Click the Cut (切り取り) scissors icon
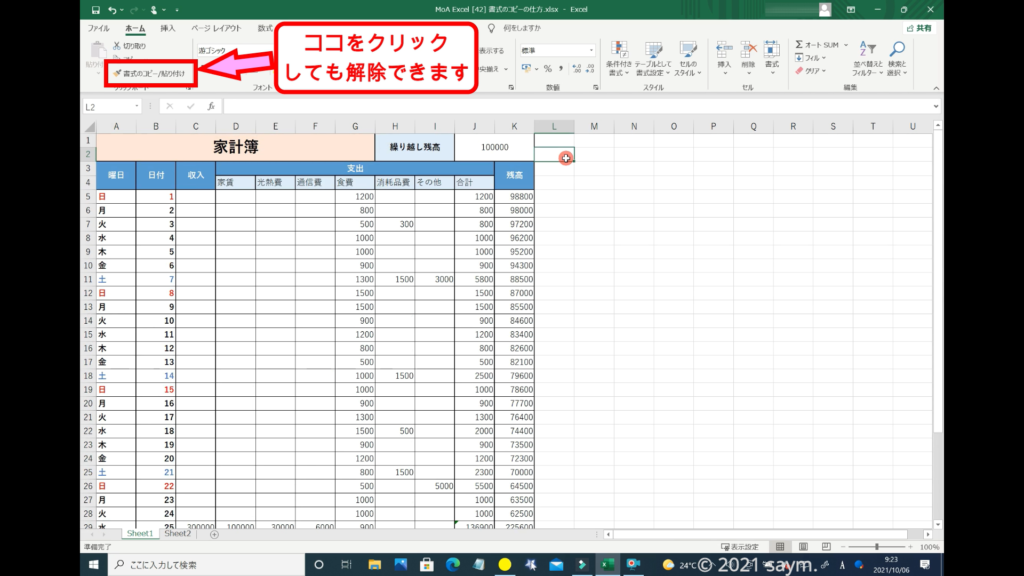 [116, 46]
